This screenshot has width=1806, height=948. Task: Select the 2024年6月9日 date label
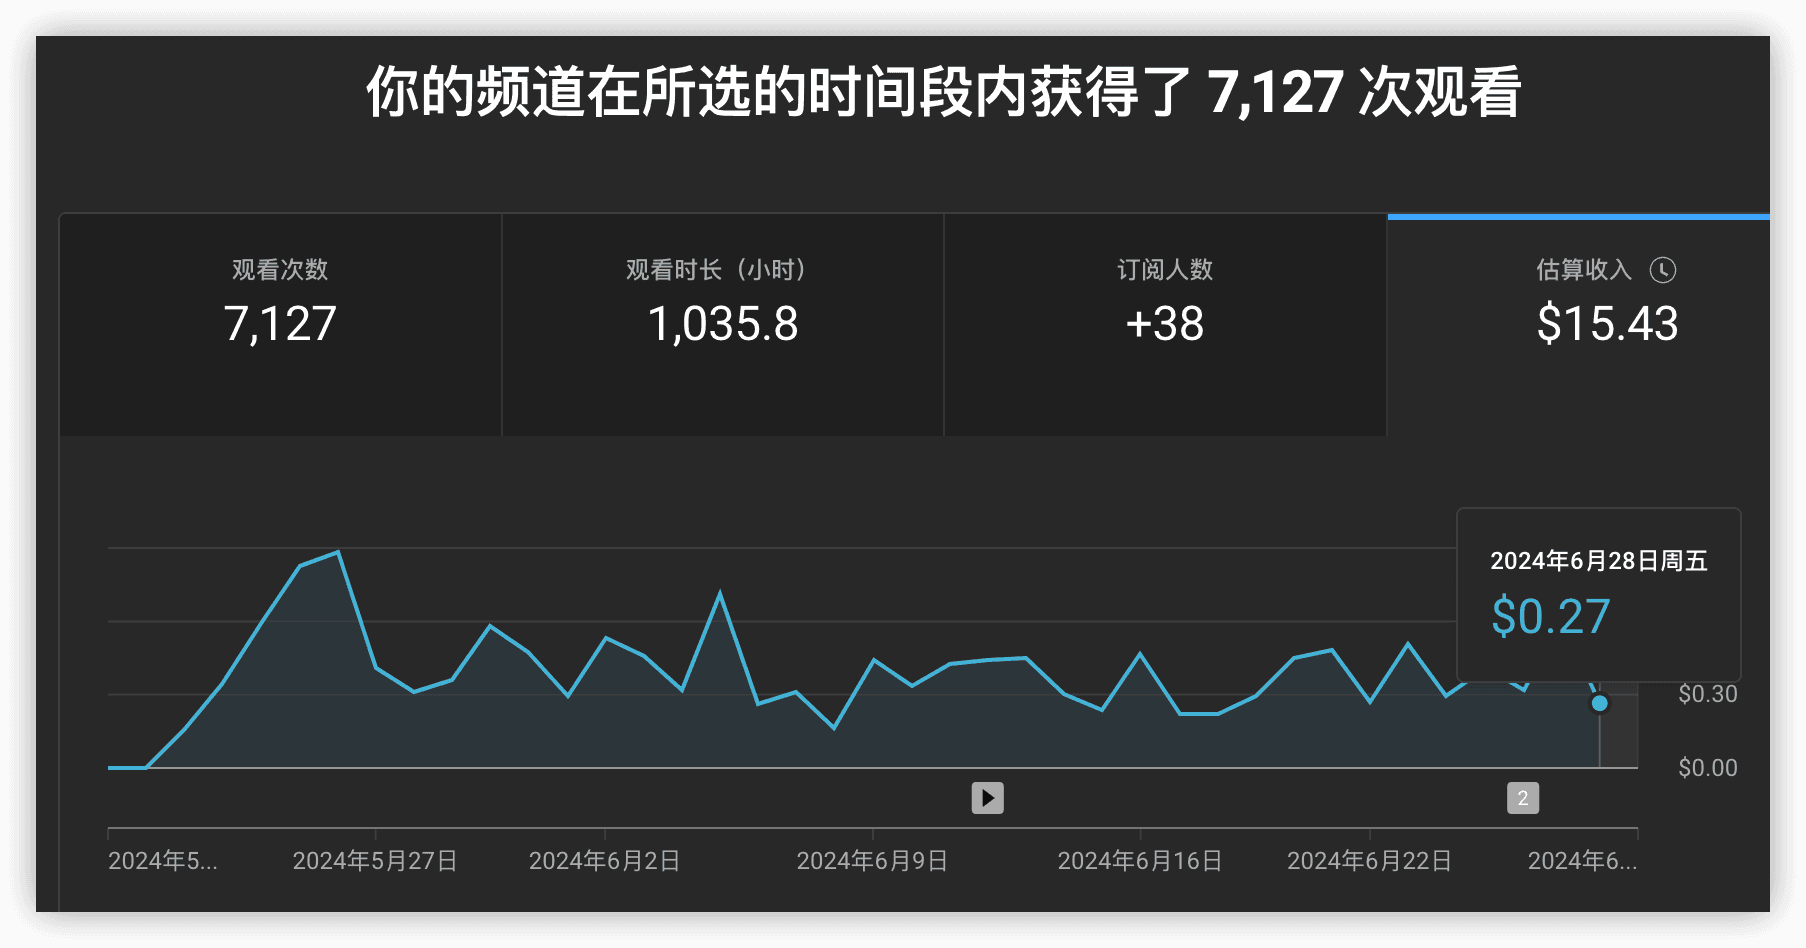point(872,861)
